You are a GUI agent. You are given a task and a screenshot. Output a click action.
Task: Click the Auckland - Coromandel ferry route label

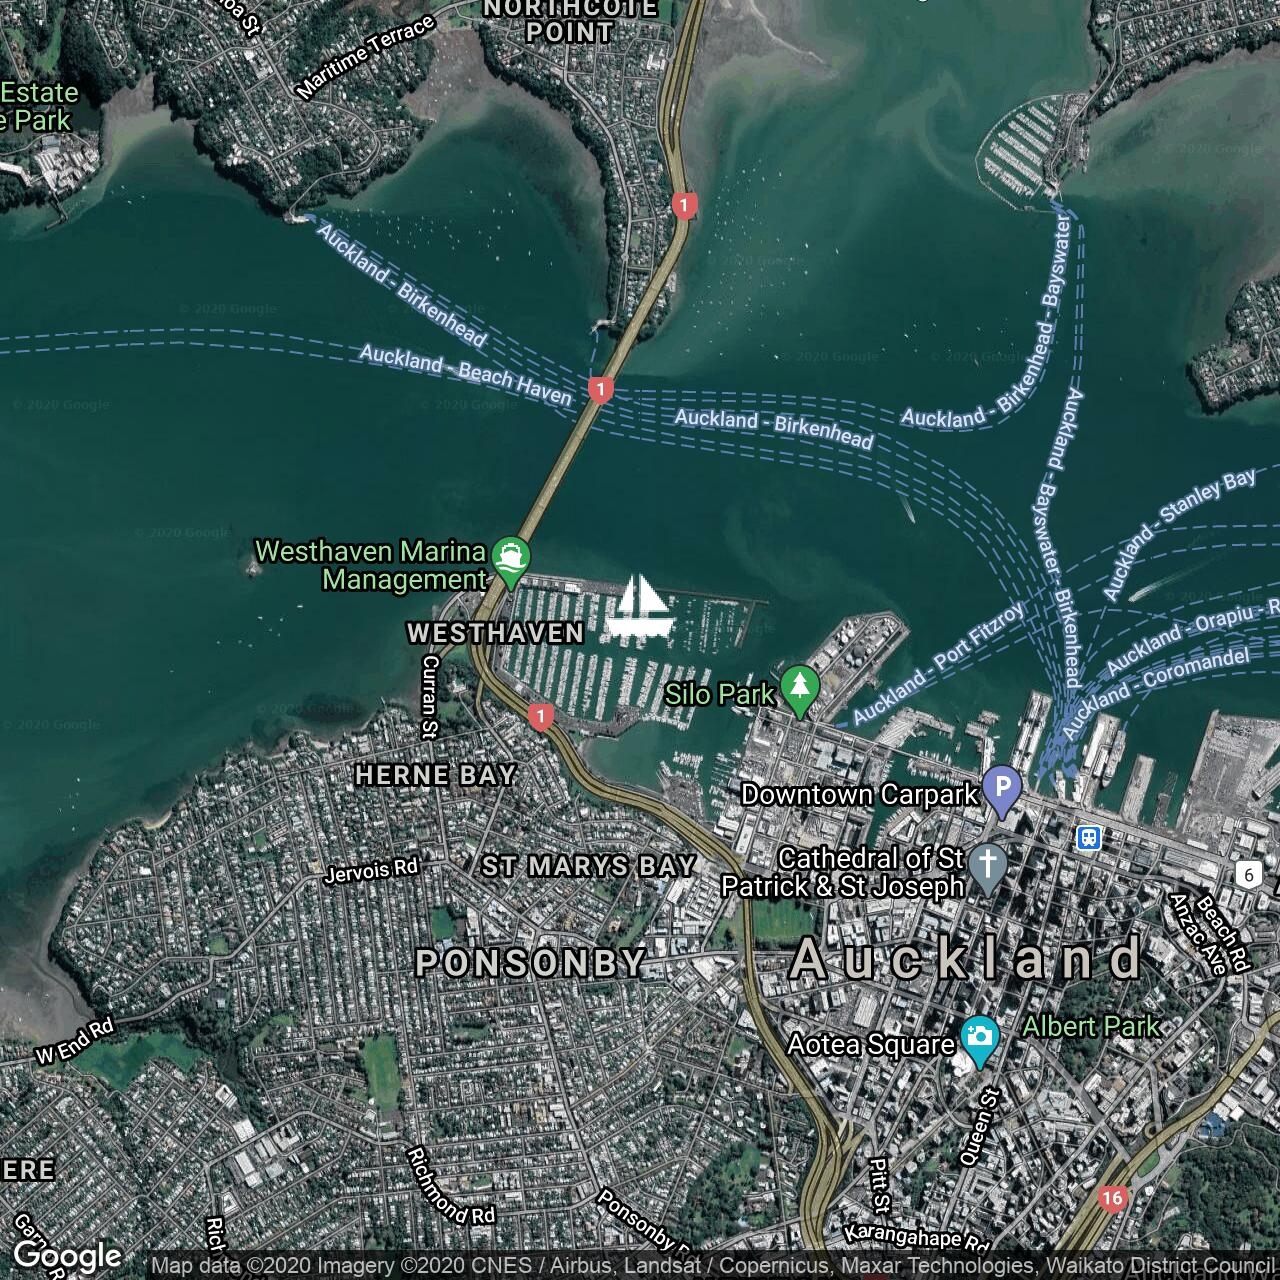tap(1156, 692)
